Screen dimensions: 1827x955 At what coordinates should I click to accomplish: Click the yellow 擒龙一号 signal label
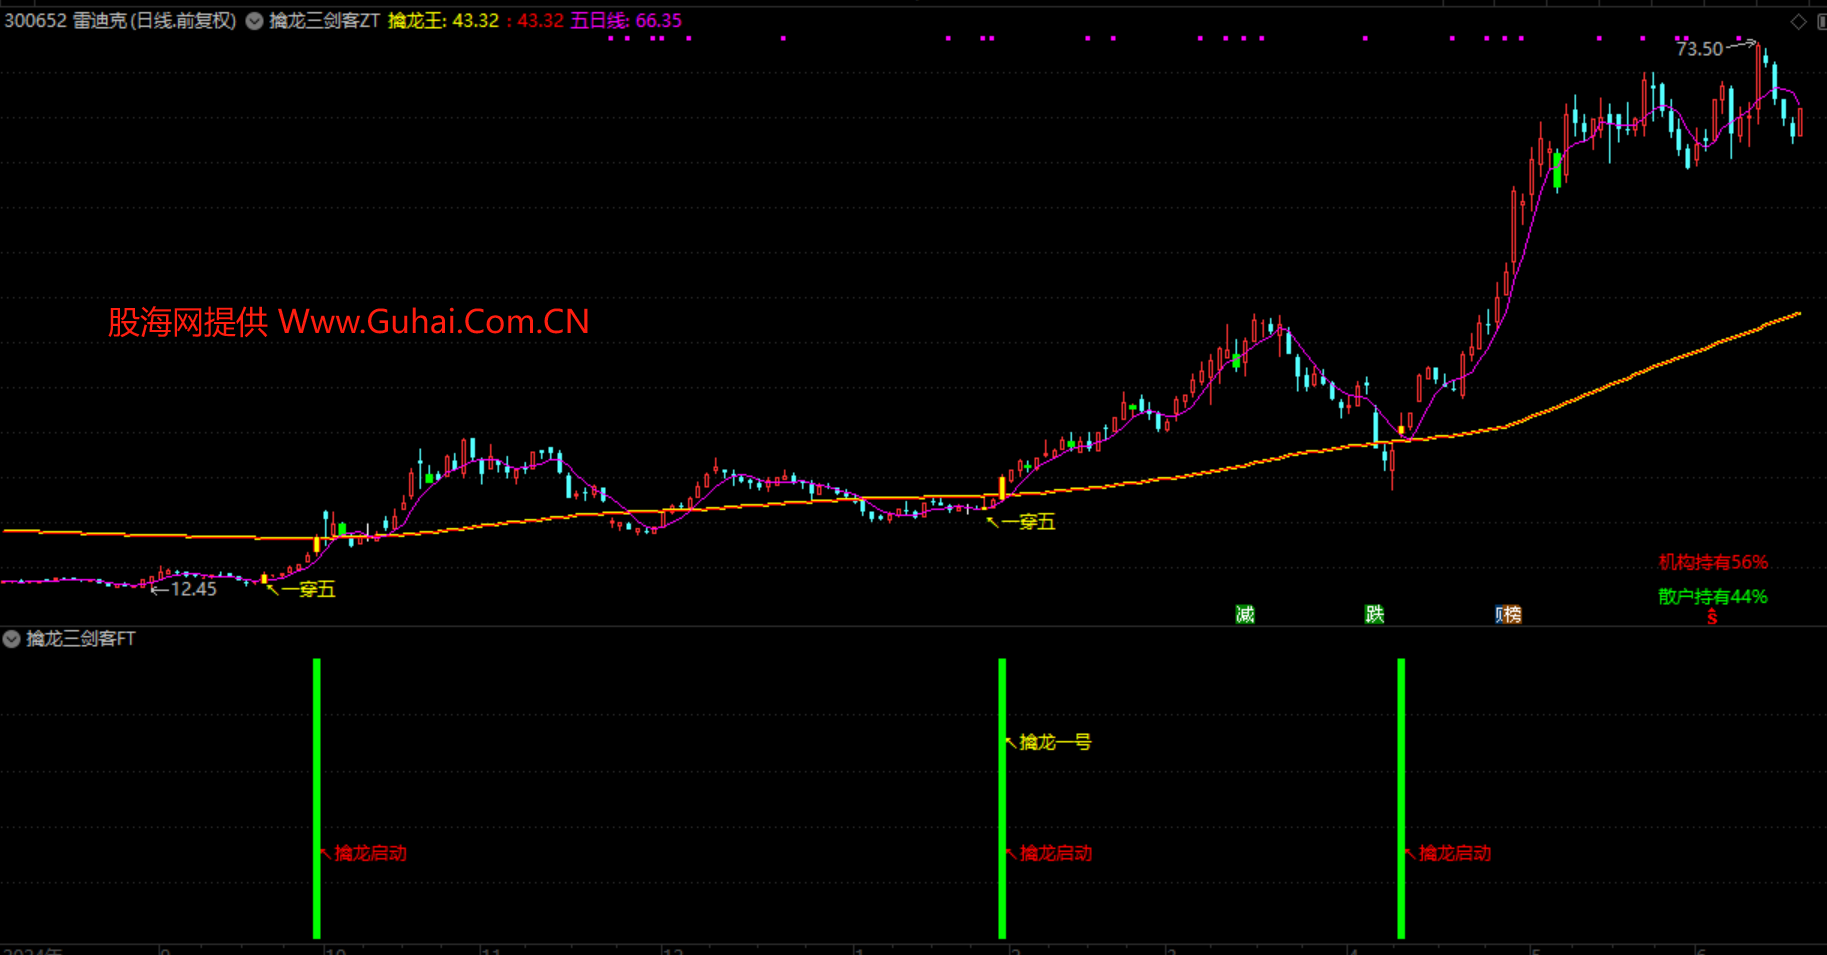pyautogui.click(x=1055, y=742)
